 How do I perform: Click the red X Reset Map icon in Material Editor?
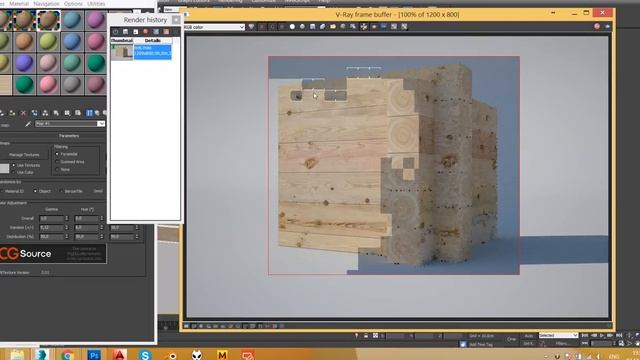pos(23,113)
